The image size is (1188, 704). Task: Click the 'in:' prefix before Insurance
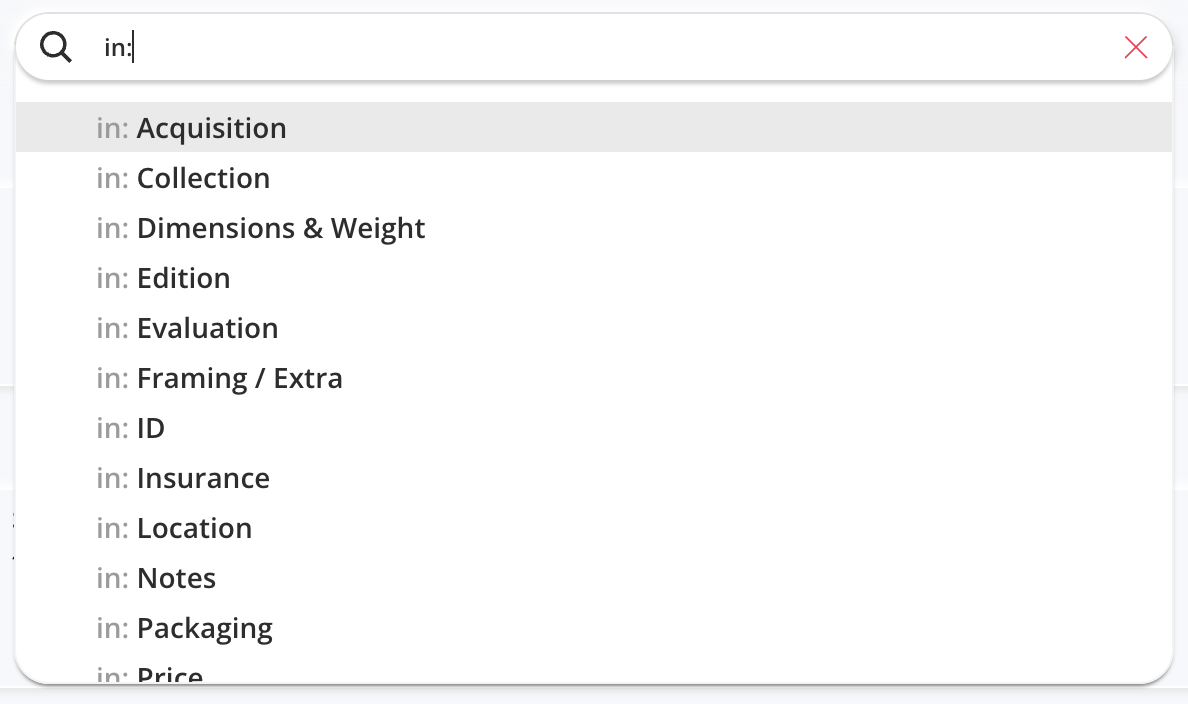(112, 478)
